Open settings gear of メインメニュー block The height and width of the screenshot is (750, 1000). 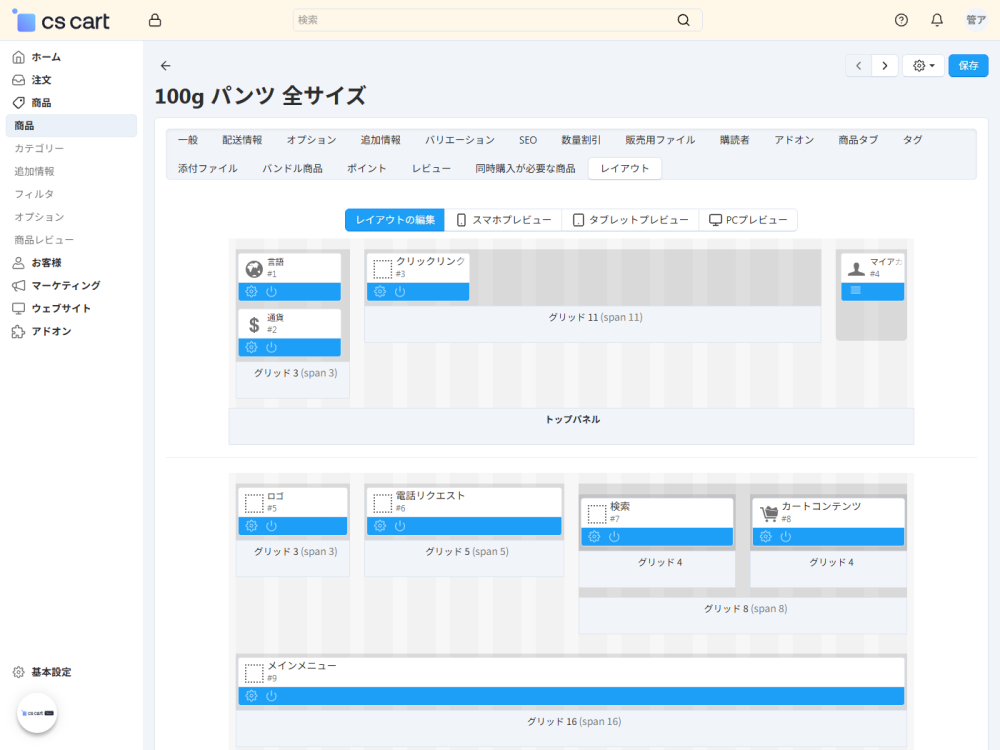(252, 696)
